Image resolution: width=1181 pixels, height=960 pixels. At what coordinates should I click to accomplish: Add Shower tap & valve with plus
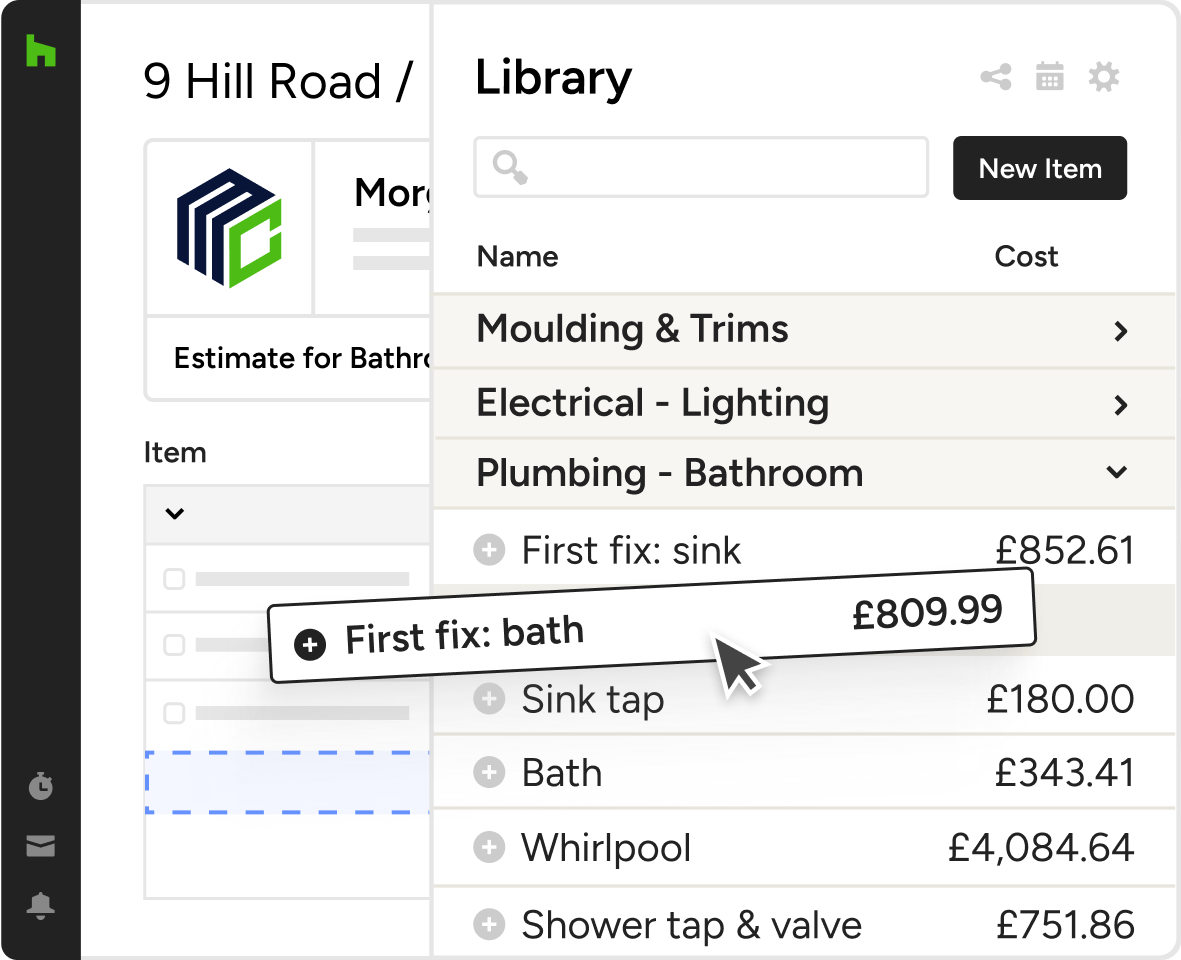coord(489,923)
